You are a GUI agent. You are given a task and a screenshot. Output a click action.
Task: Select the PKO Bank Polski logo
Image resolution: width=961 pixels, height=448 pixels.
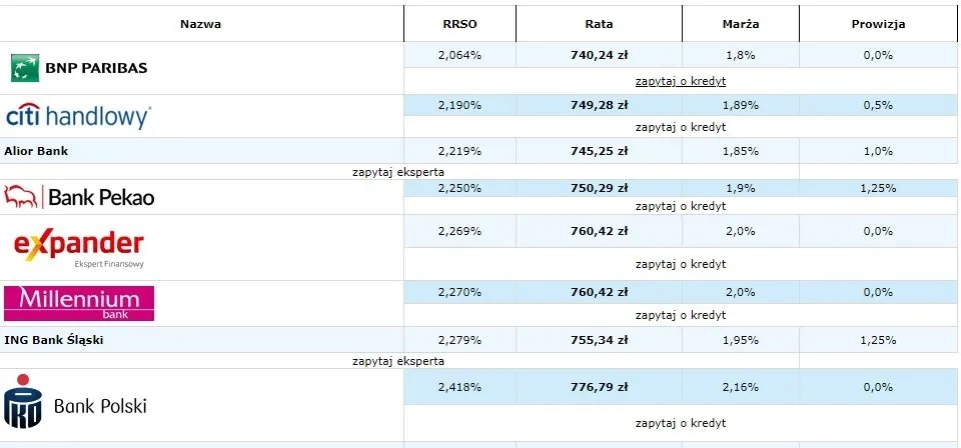pos(76,405)
